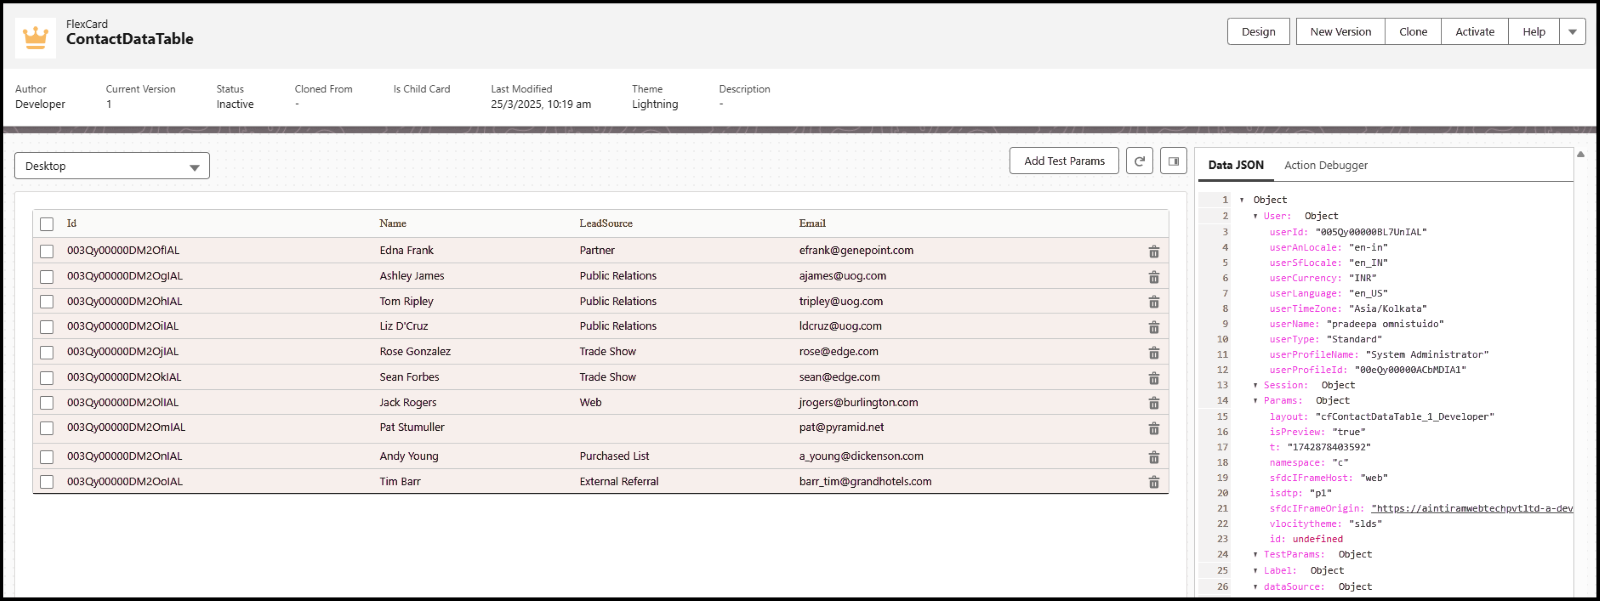Switch to the Action Debugger tab
Image resolution: width=1600 pixels, height=601 pixels.
pyautogui.click(x=1325, y=165)
